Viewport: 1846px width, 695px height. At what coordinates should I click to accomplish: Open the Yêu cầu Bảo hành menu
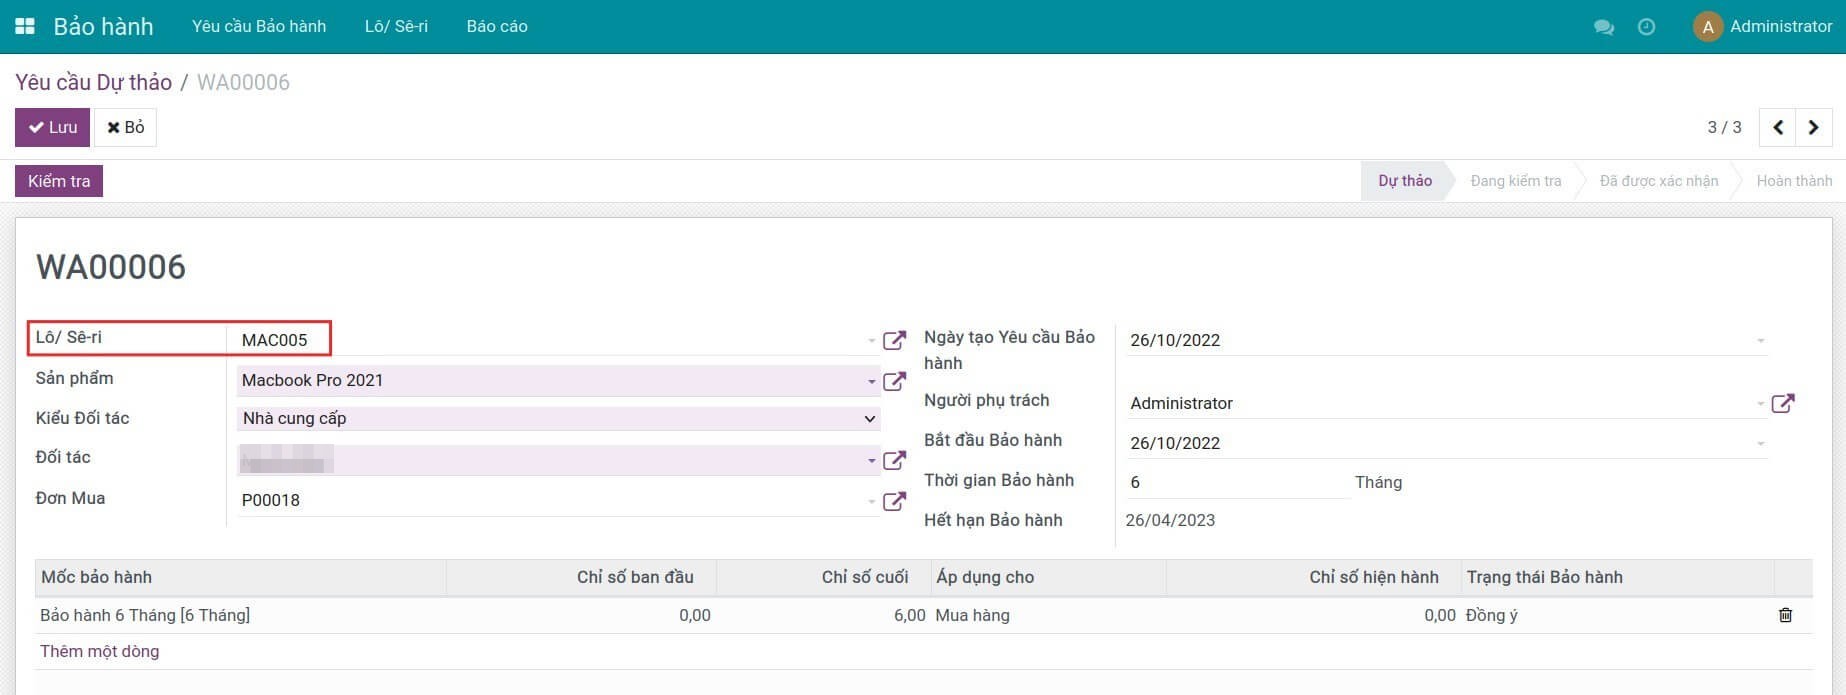pyautogui.click(x=259, y=26)
